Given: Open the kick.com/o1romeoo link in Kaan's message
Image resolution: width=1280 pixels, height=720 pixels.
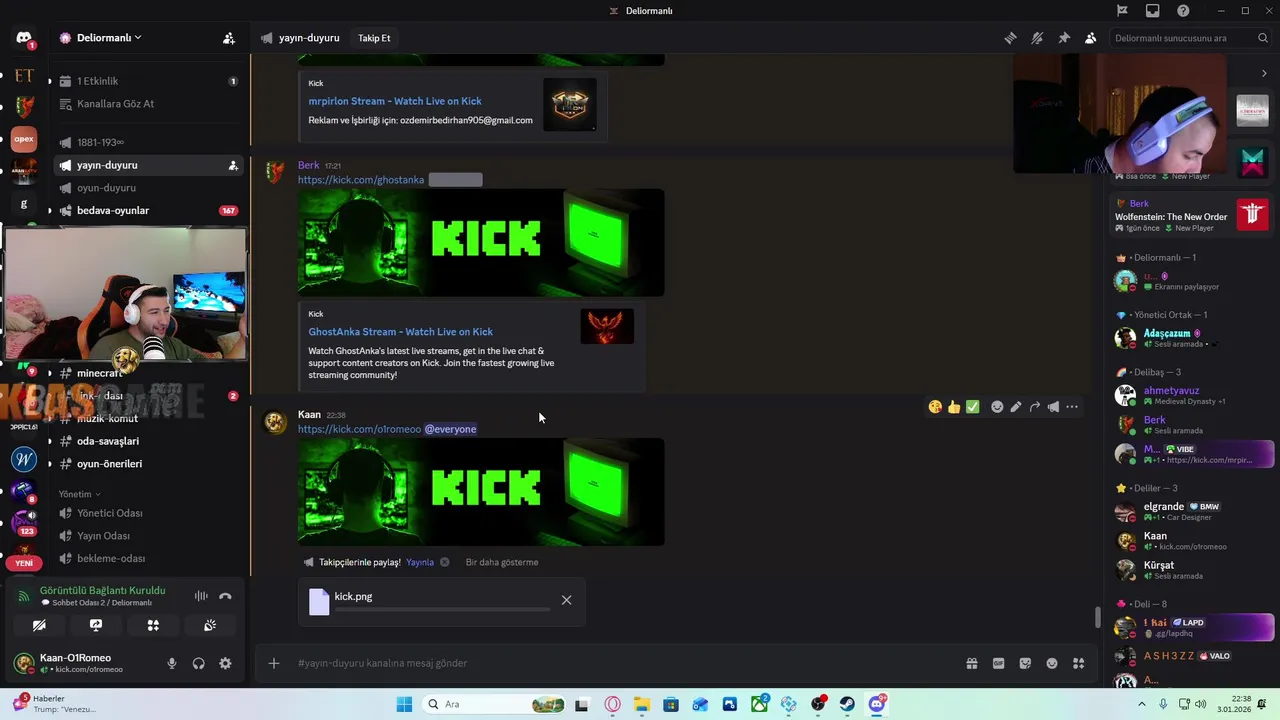Looking at the screenshot, I should [x=359, y=429].
